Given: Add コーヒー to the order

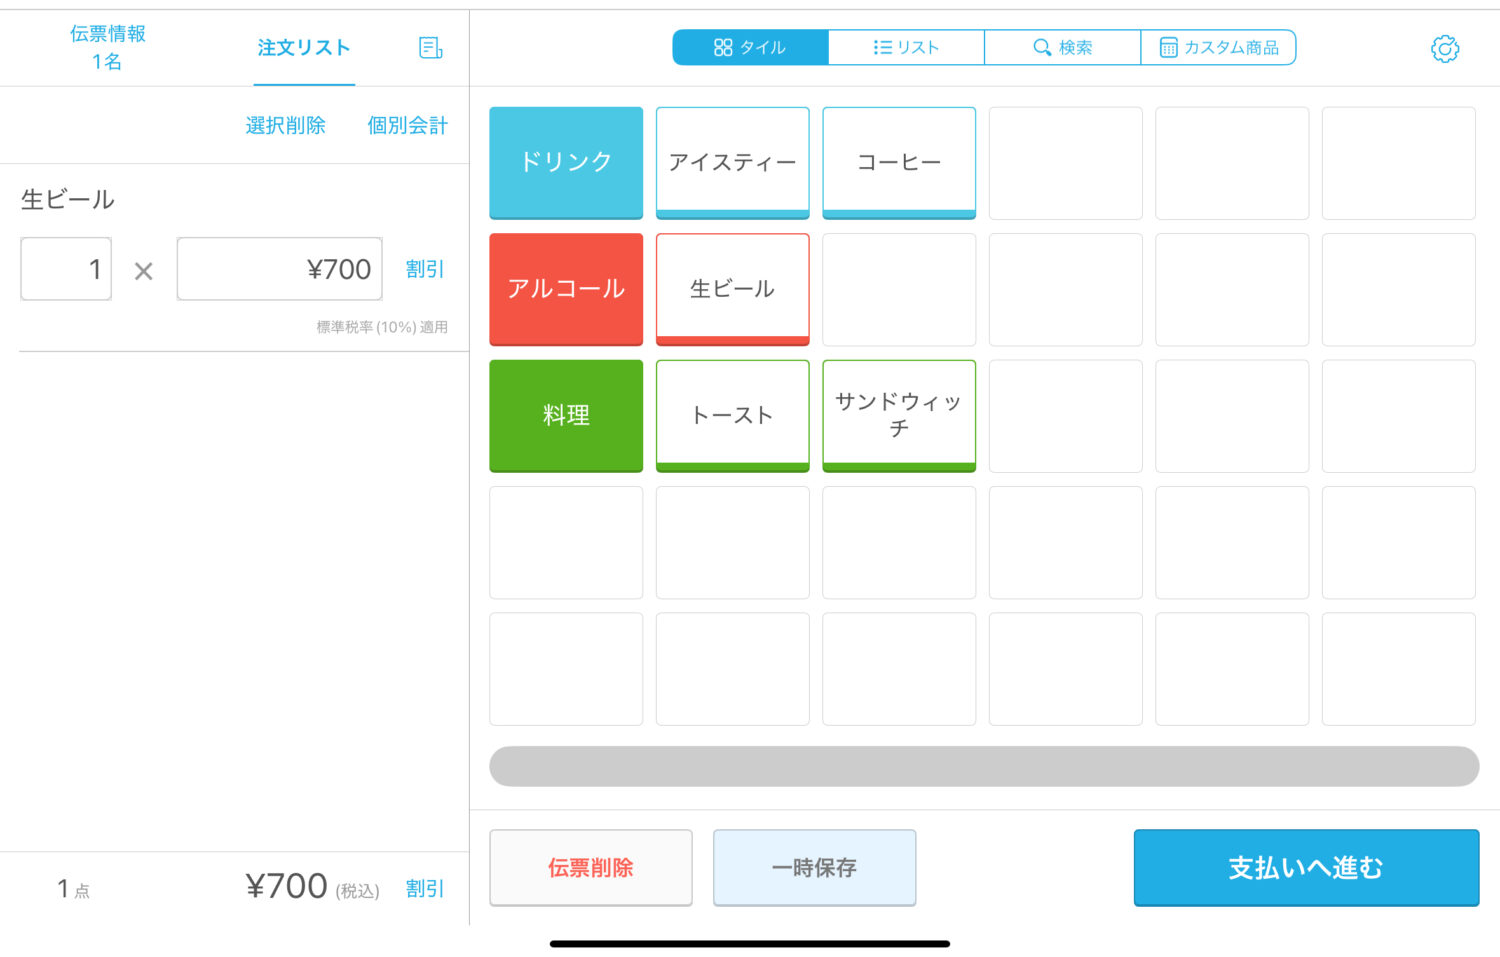Looking at the screenshot, I should pos(899,163).
